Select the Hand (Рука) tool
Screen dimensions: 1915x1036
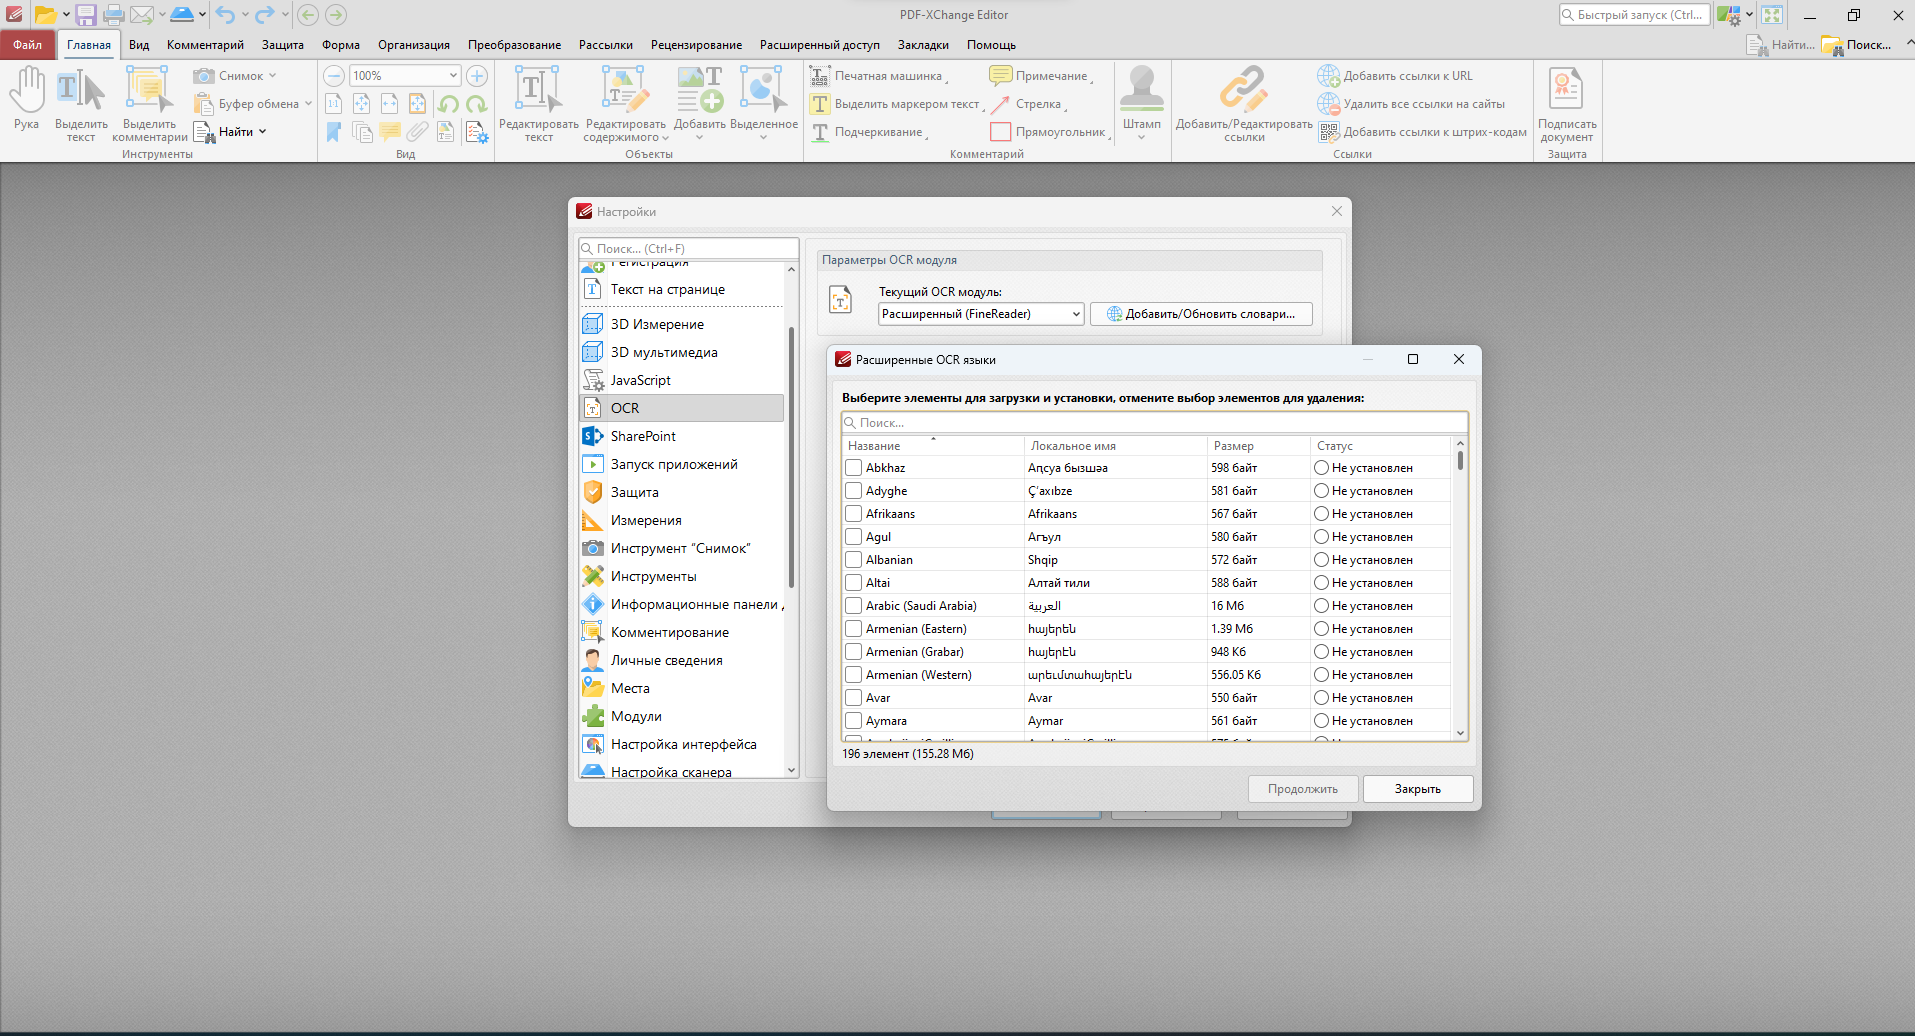tap(27, 98)
